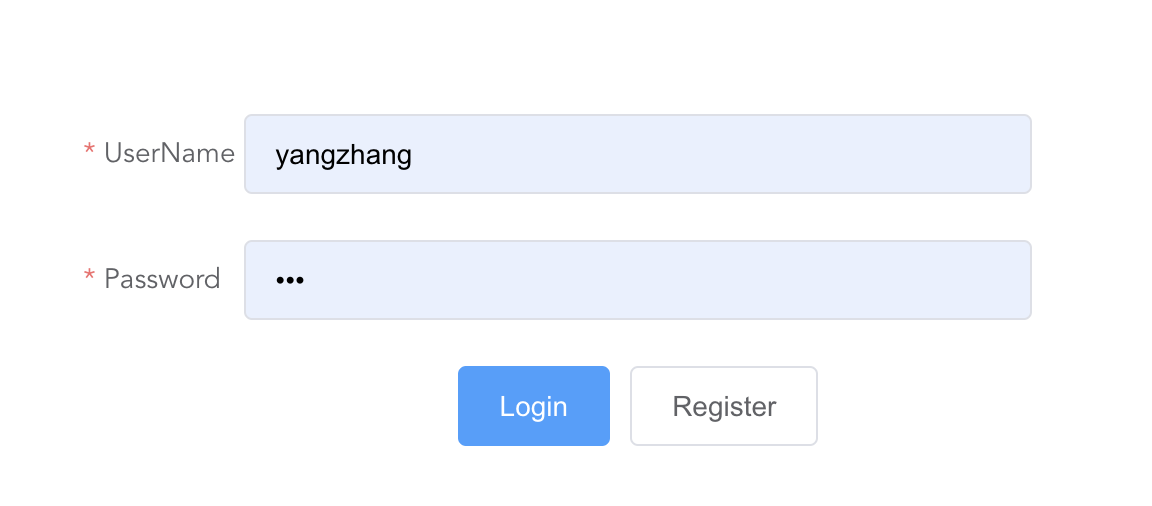Click the "yangzhang" text in the username box
1152x506 pixels.
343,155
